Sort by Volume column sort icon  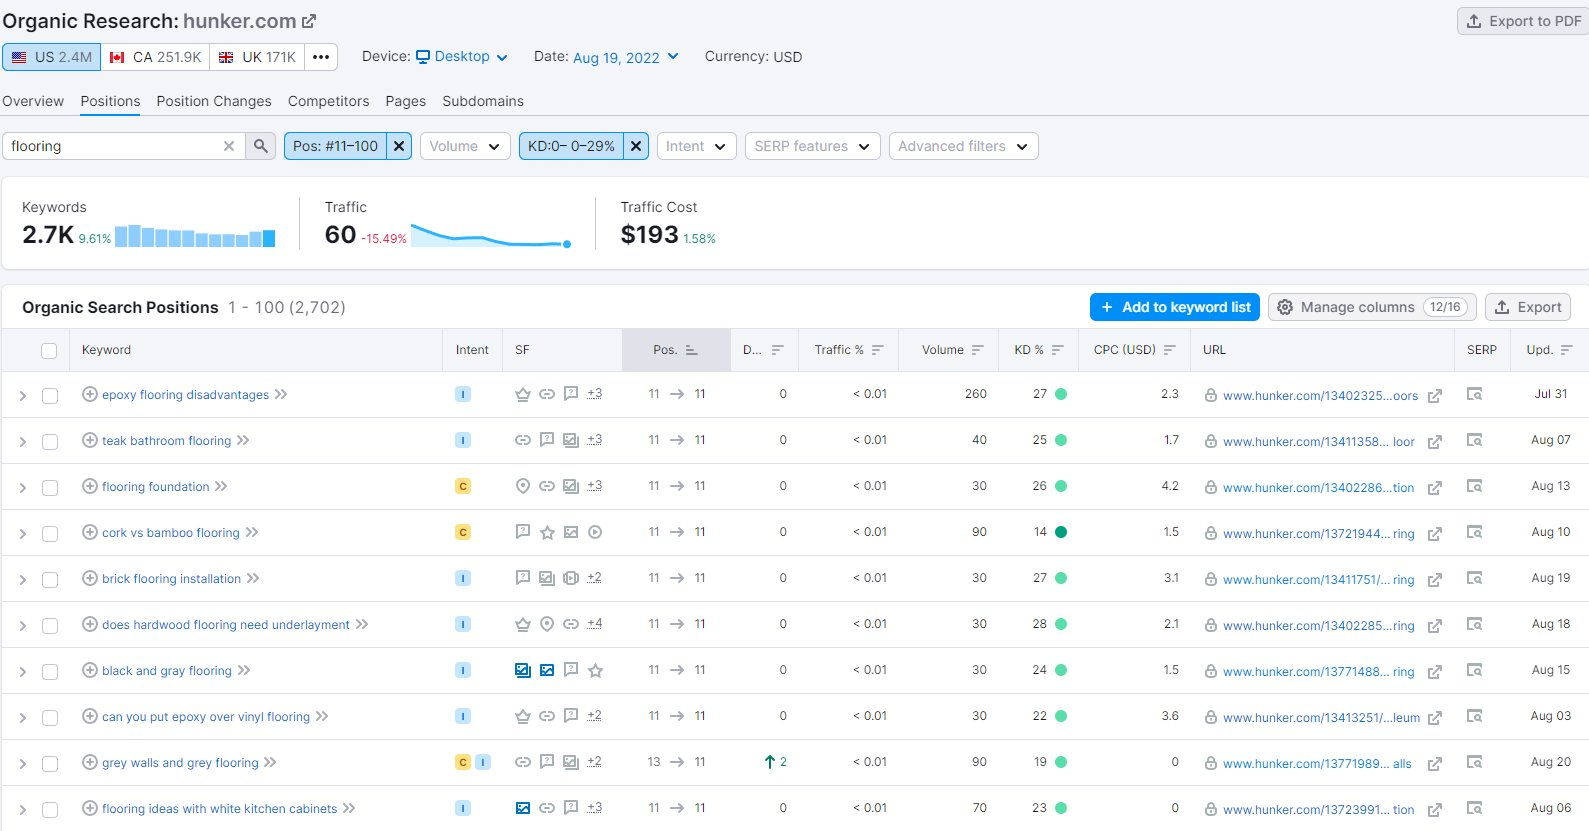coord(978,350)
